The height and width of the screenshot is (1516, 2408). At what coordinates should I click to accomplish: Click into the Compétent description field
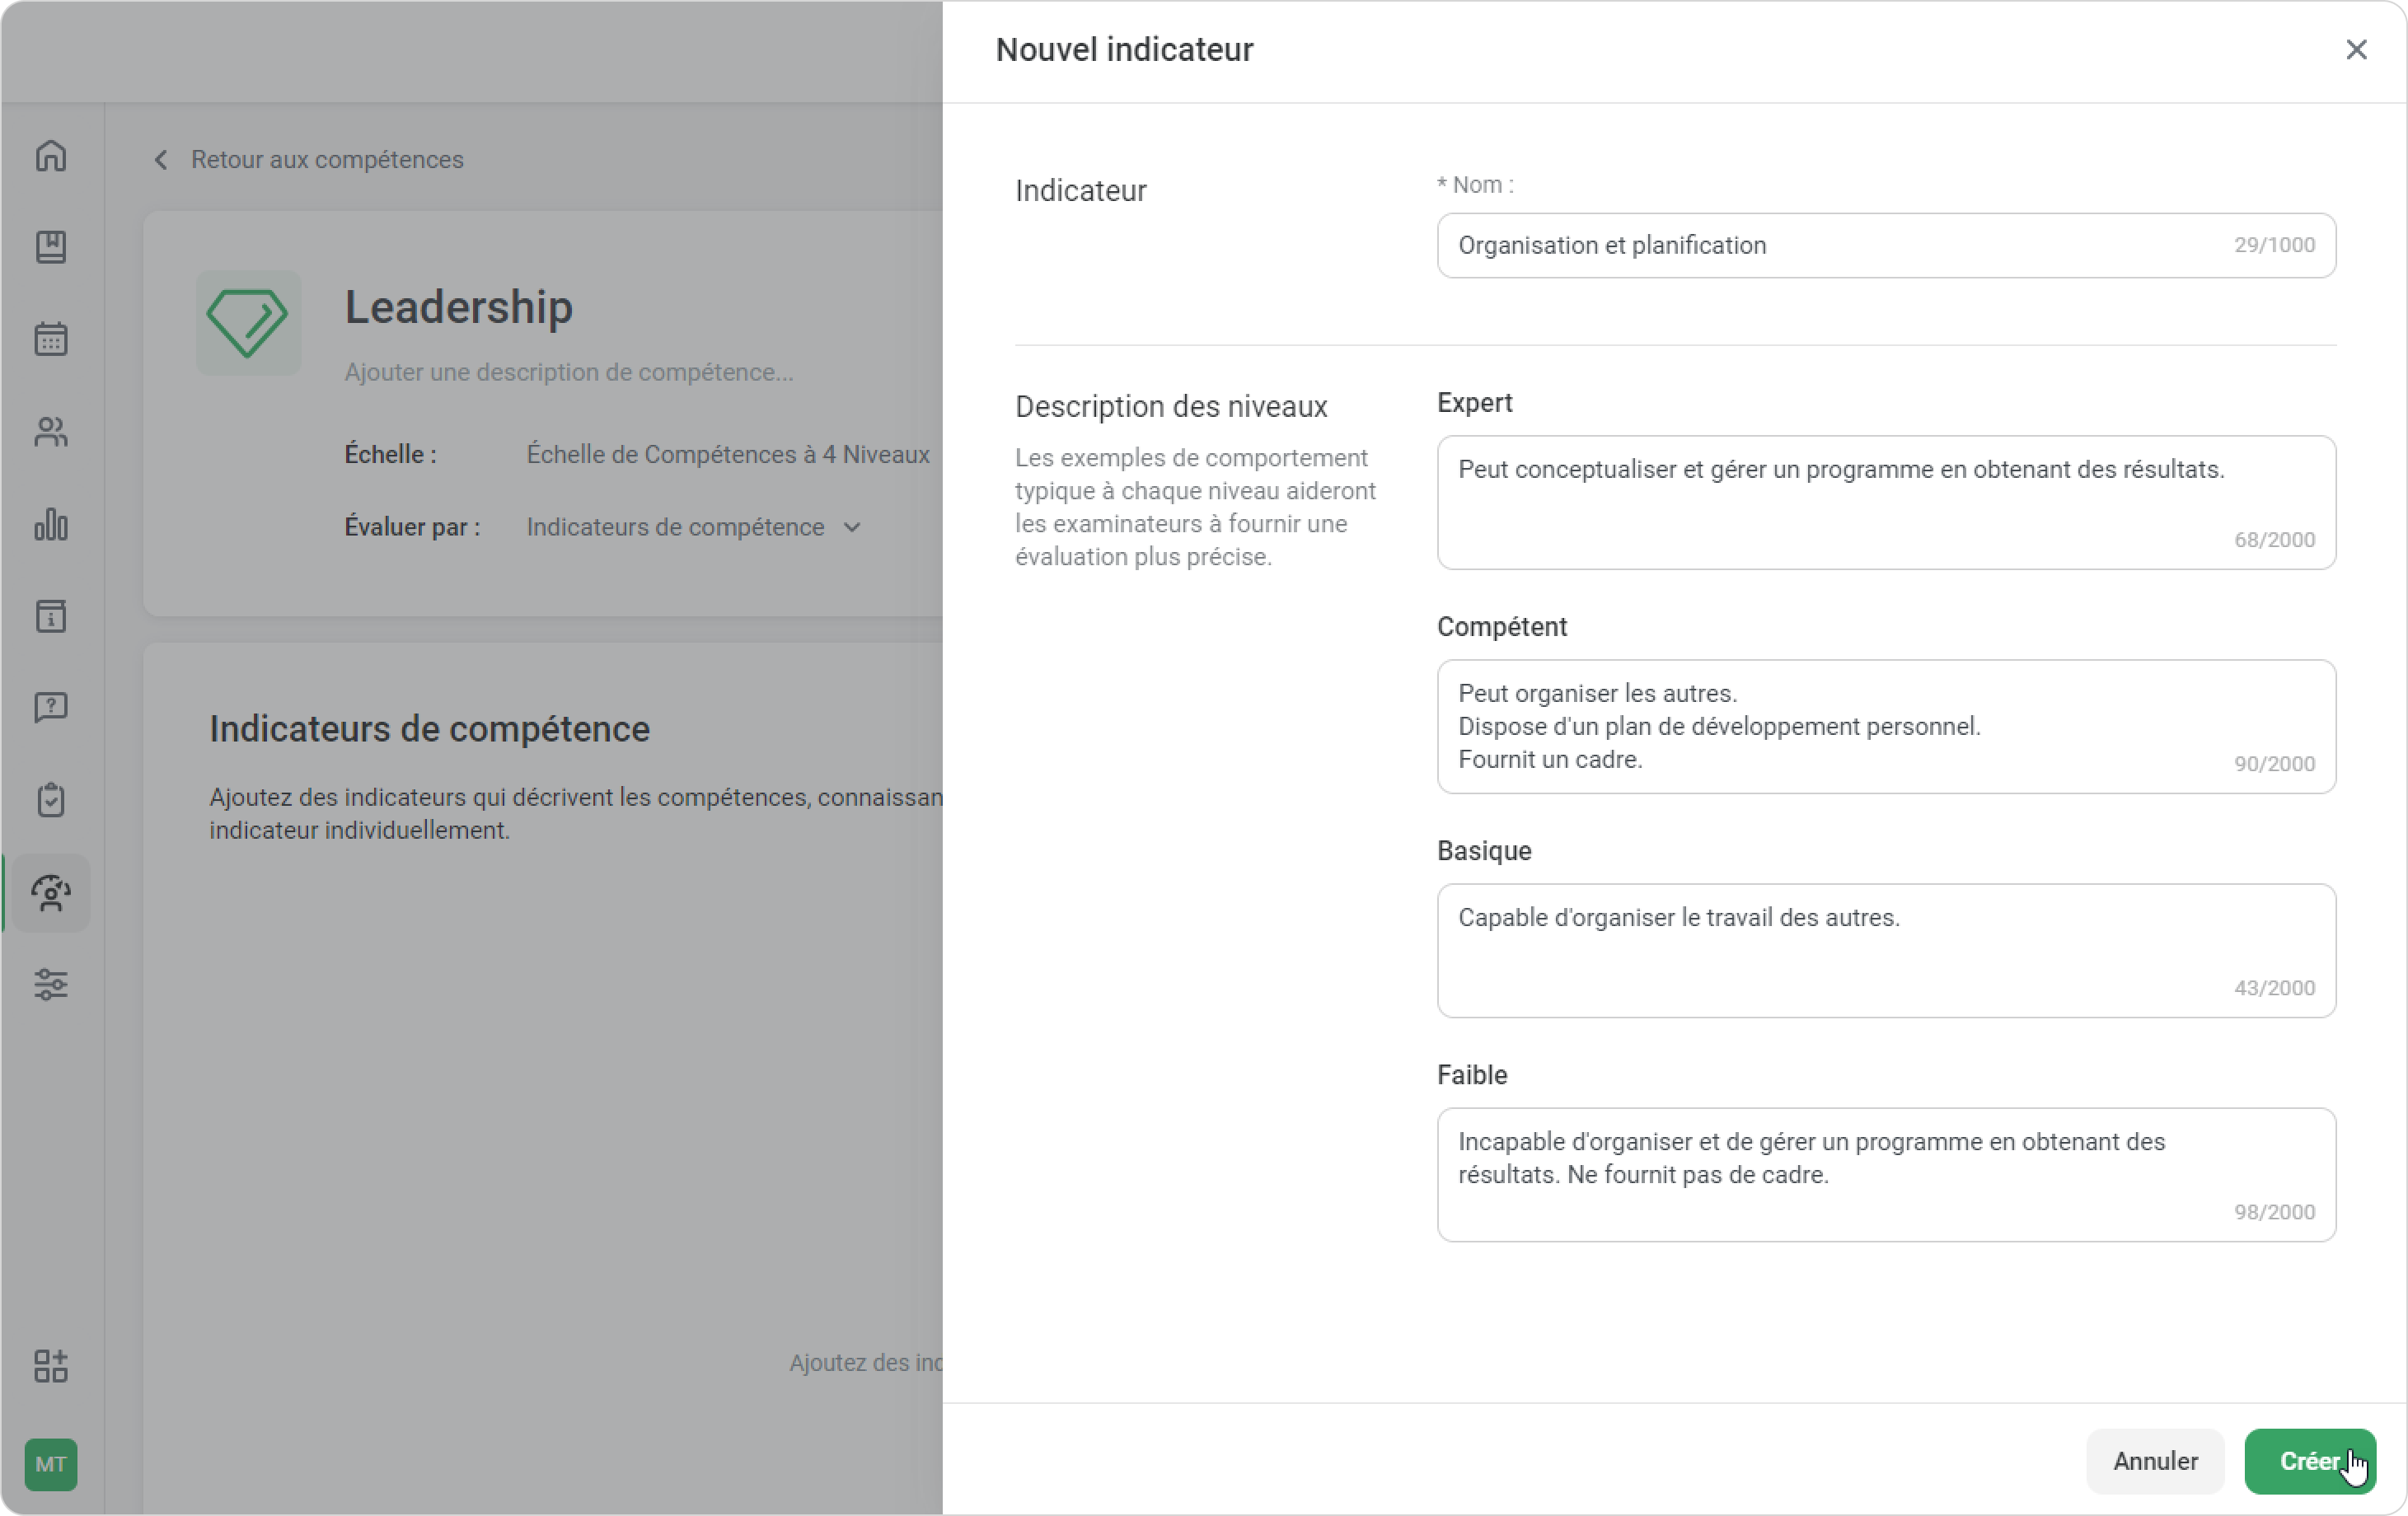point(1886,726)
